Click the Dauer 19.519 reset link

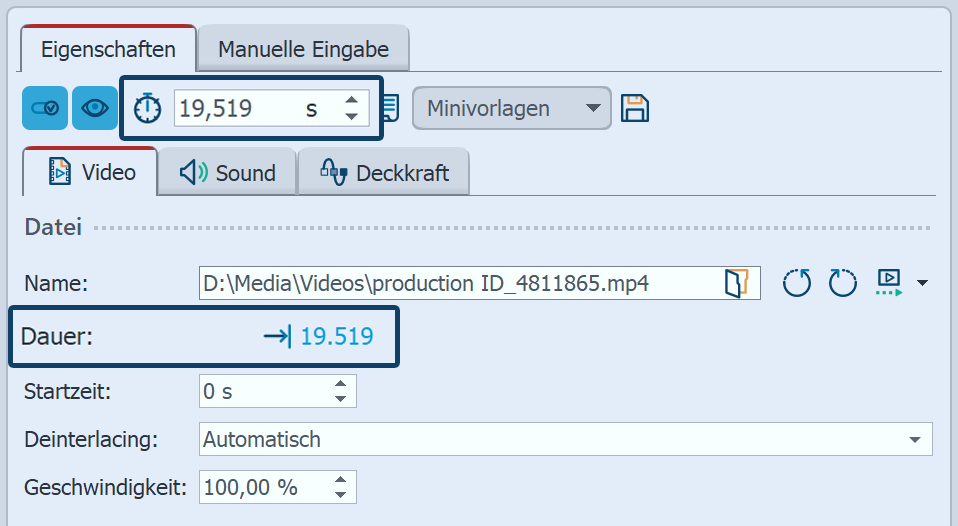pos(319,337)
